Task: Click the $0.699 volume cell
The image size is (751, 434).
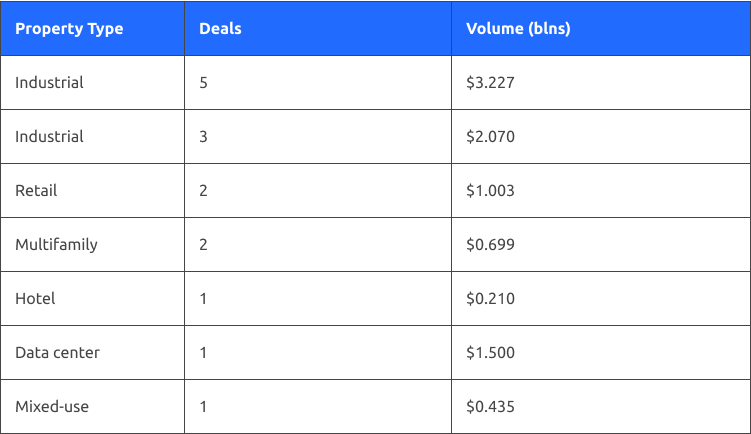Action: click(490, 244)
